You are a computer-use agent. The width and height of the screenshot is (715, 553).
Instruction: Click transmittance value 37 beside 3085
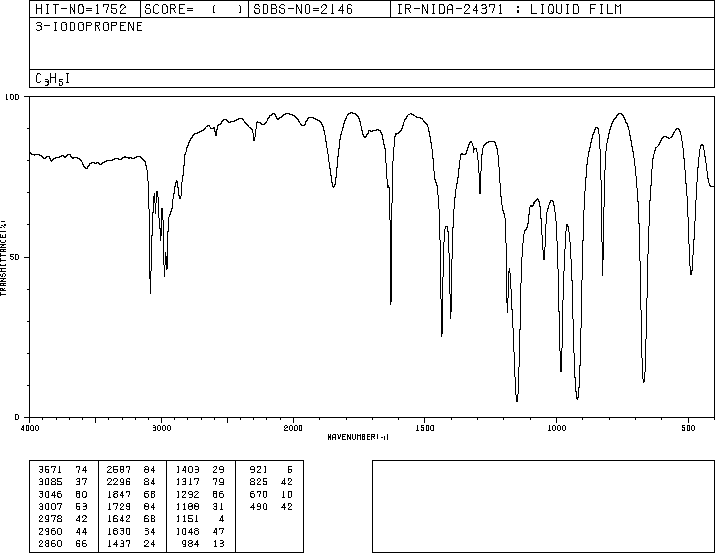[x=81, y=482]
